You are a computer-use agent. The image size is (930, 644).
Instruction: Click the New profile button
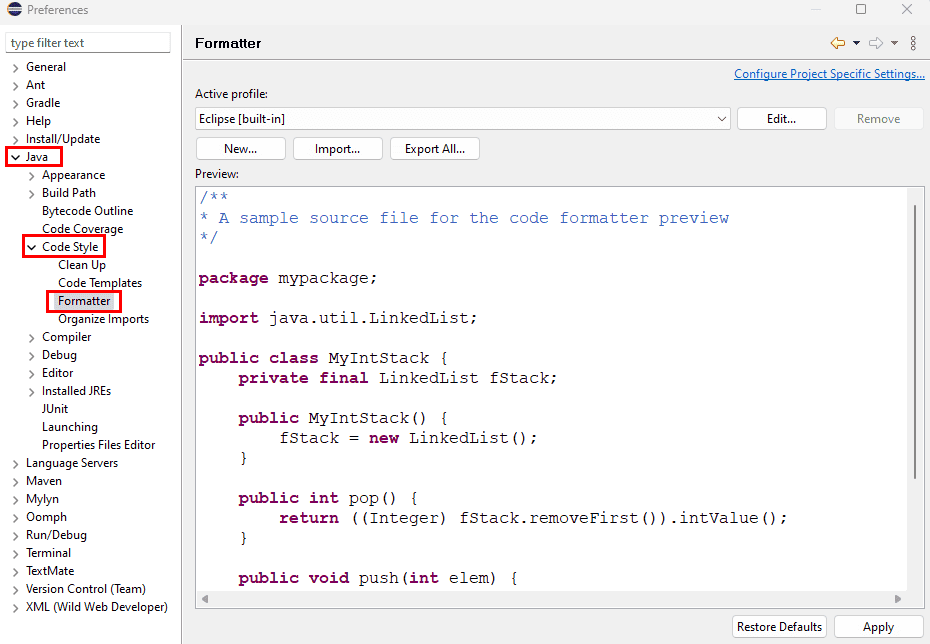click(240, 148)
